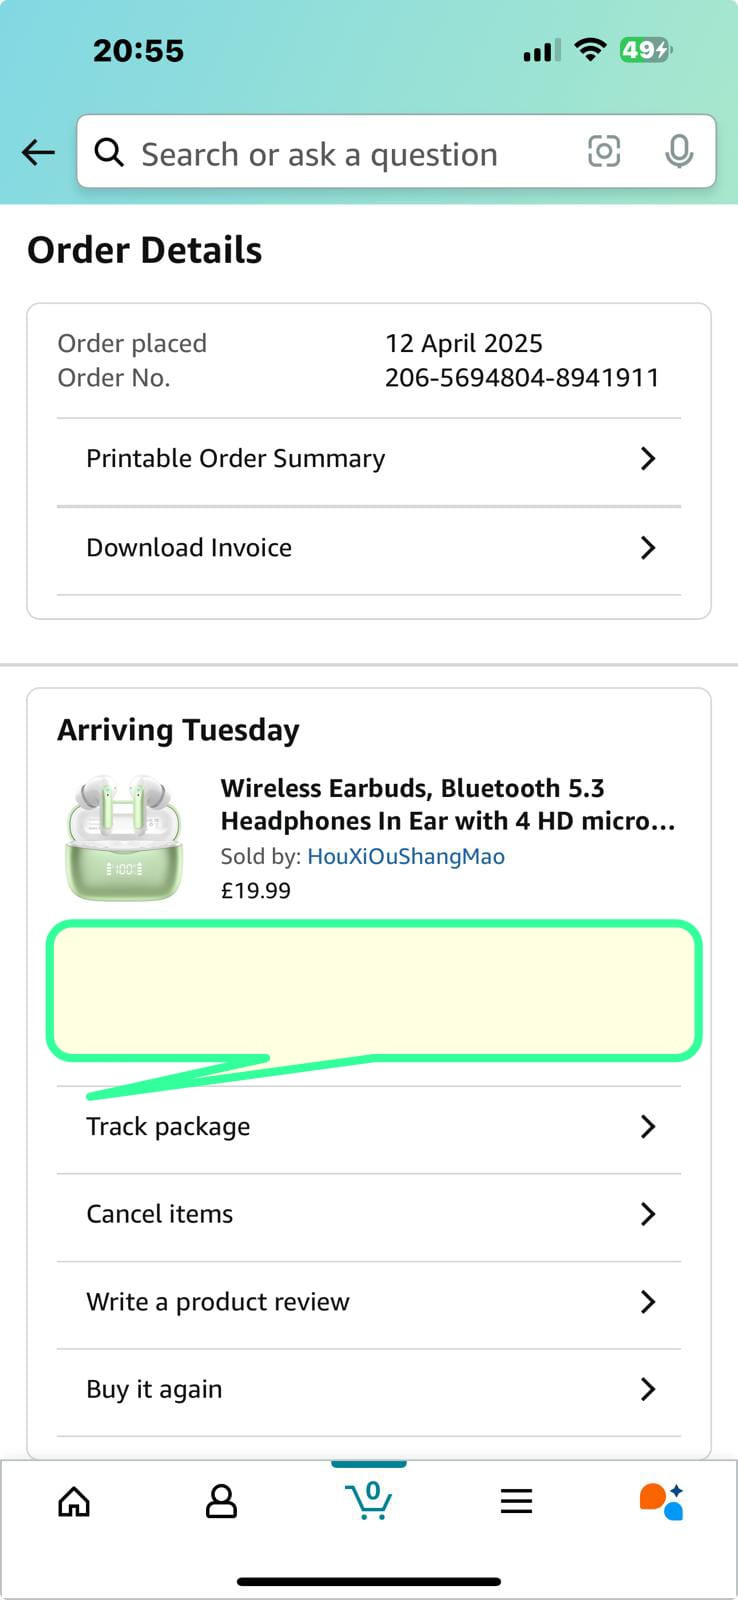The width and height of the screenshot is (738, 1600).
Task: Open the HouXiOuShangMao seller link
Action: [406, 856]
